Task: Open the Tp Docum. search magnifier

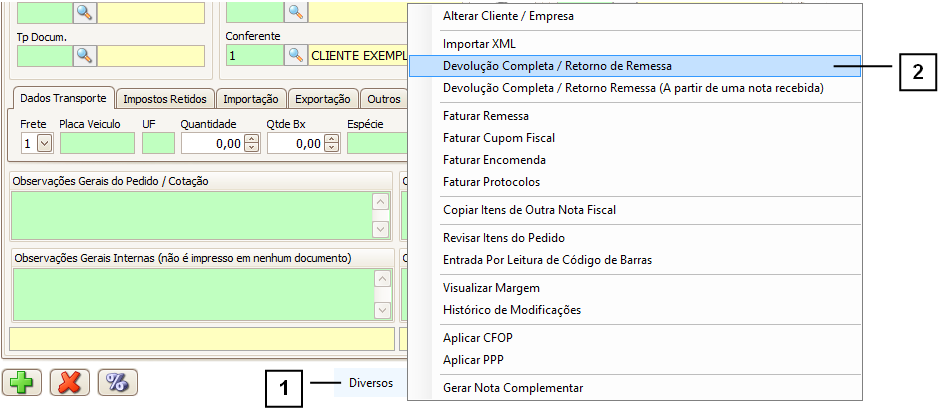Action: pos(84,55)
